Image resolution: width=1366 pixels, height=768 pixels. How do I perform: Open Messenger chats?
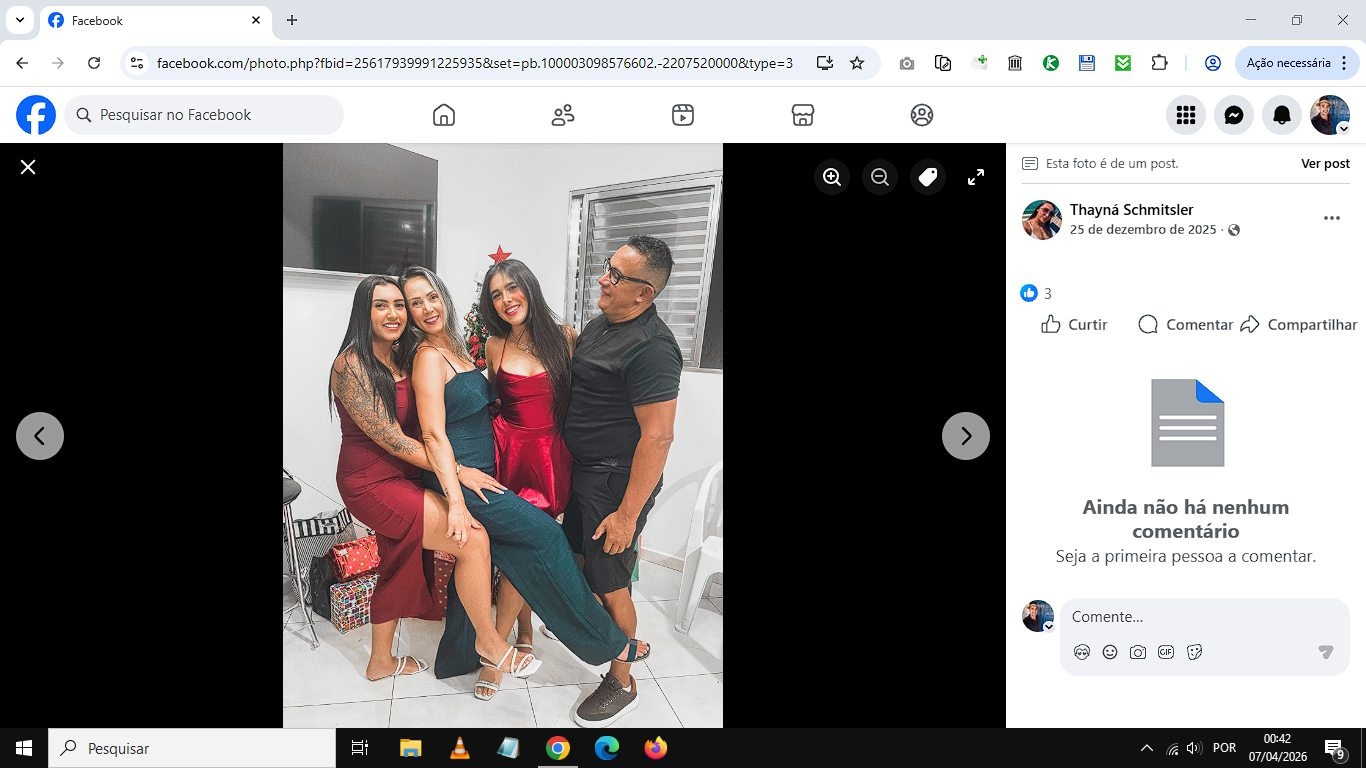(1234, 116)
